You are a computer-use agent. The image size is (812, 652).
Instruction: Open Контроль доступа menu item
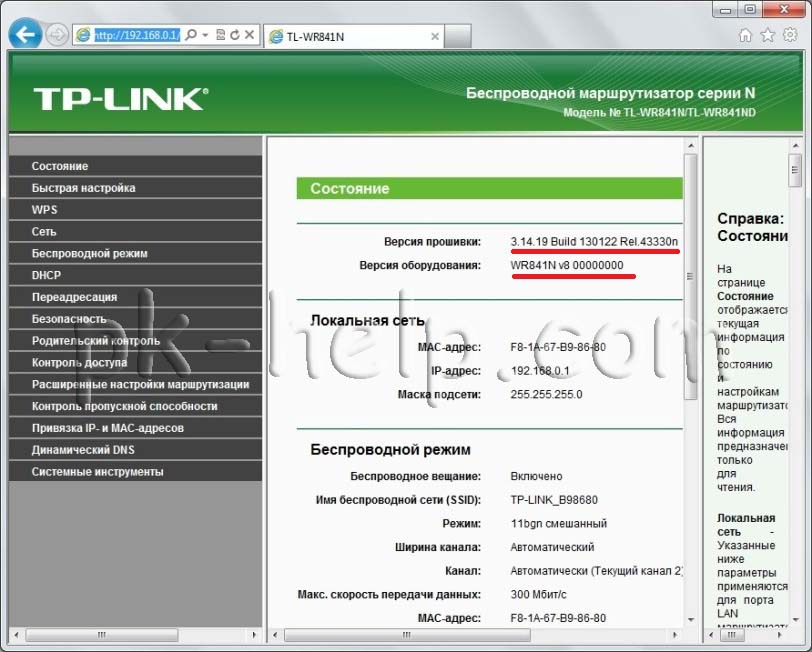136,363
